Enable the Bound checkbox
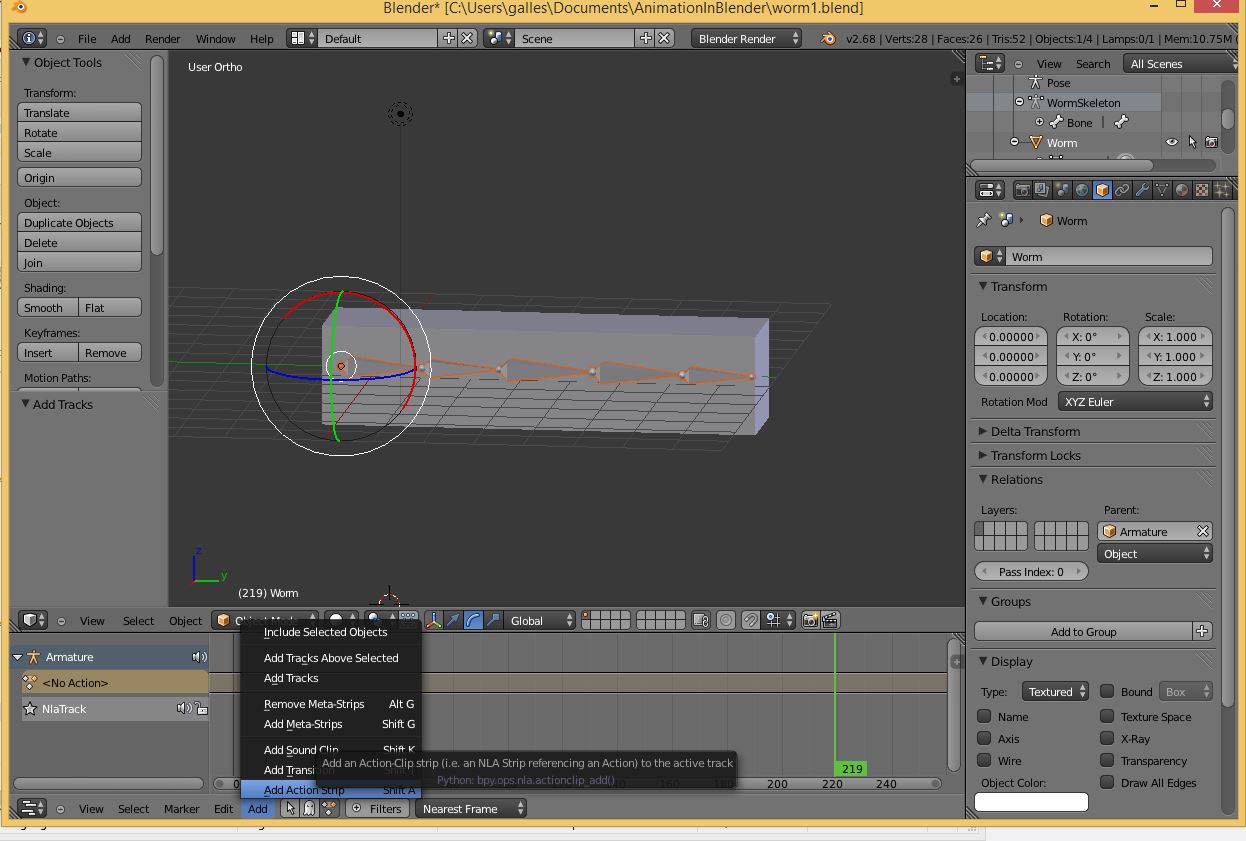Image resolution: width=1246 pixels, height=841 pixels. 1107,691
